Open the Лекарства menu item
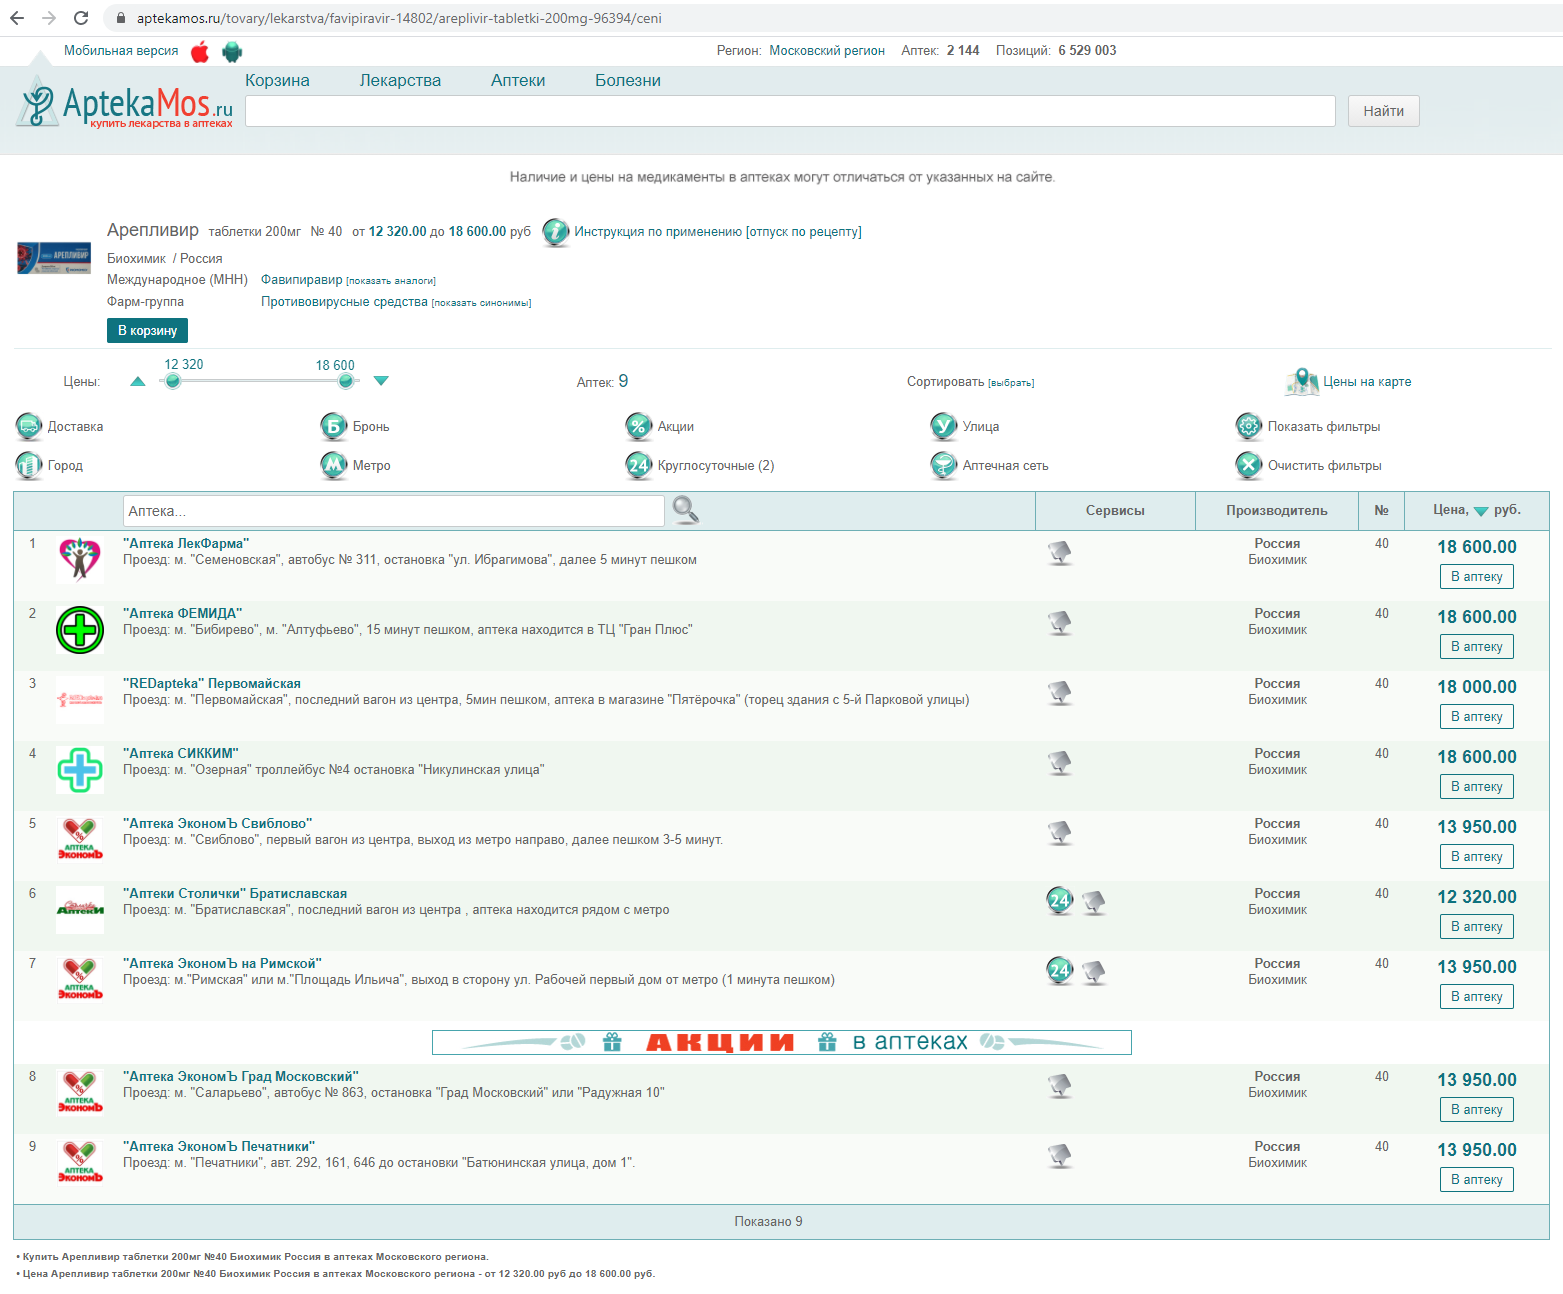The image size is (1563, 1294). tap(400, 81)
